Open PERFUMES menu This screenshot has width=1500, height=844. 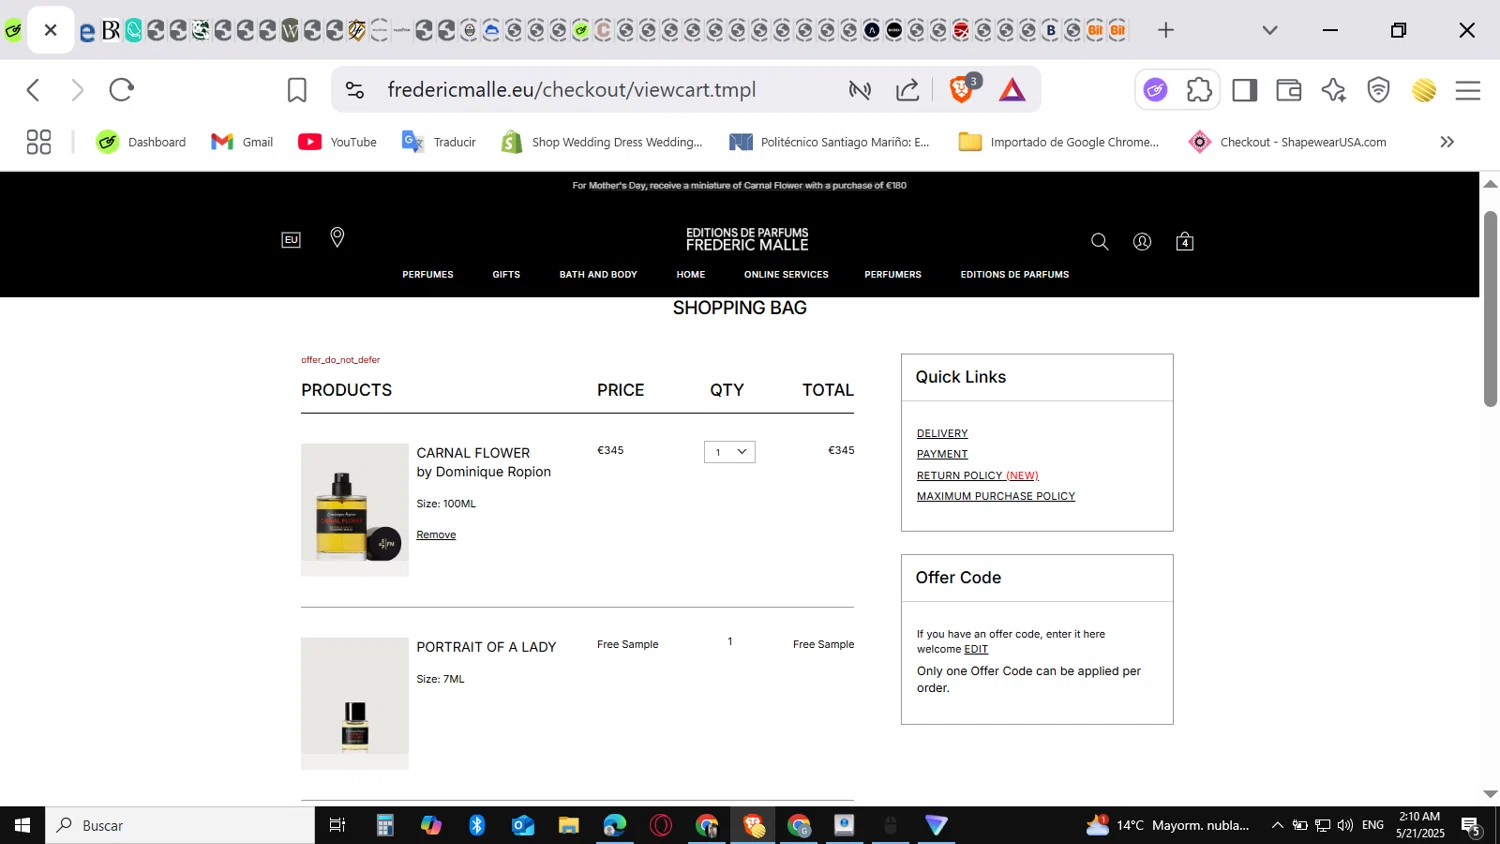click(x=428, y=274)
